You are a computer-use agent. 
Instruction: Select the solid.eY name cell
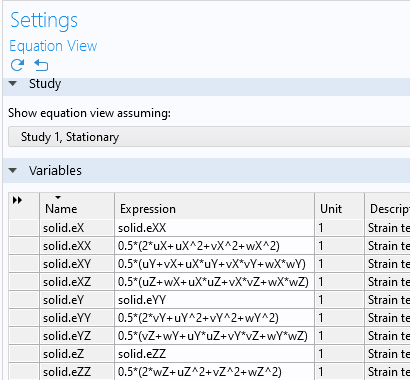click(77, 300)
